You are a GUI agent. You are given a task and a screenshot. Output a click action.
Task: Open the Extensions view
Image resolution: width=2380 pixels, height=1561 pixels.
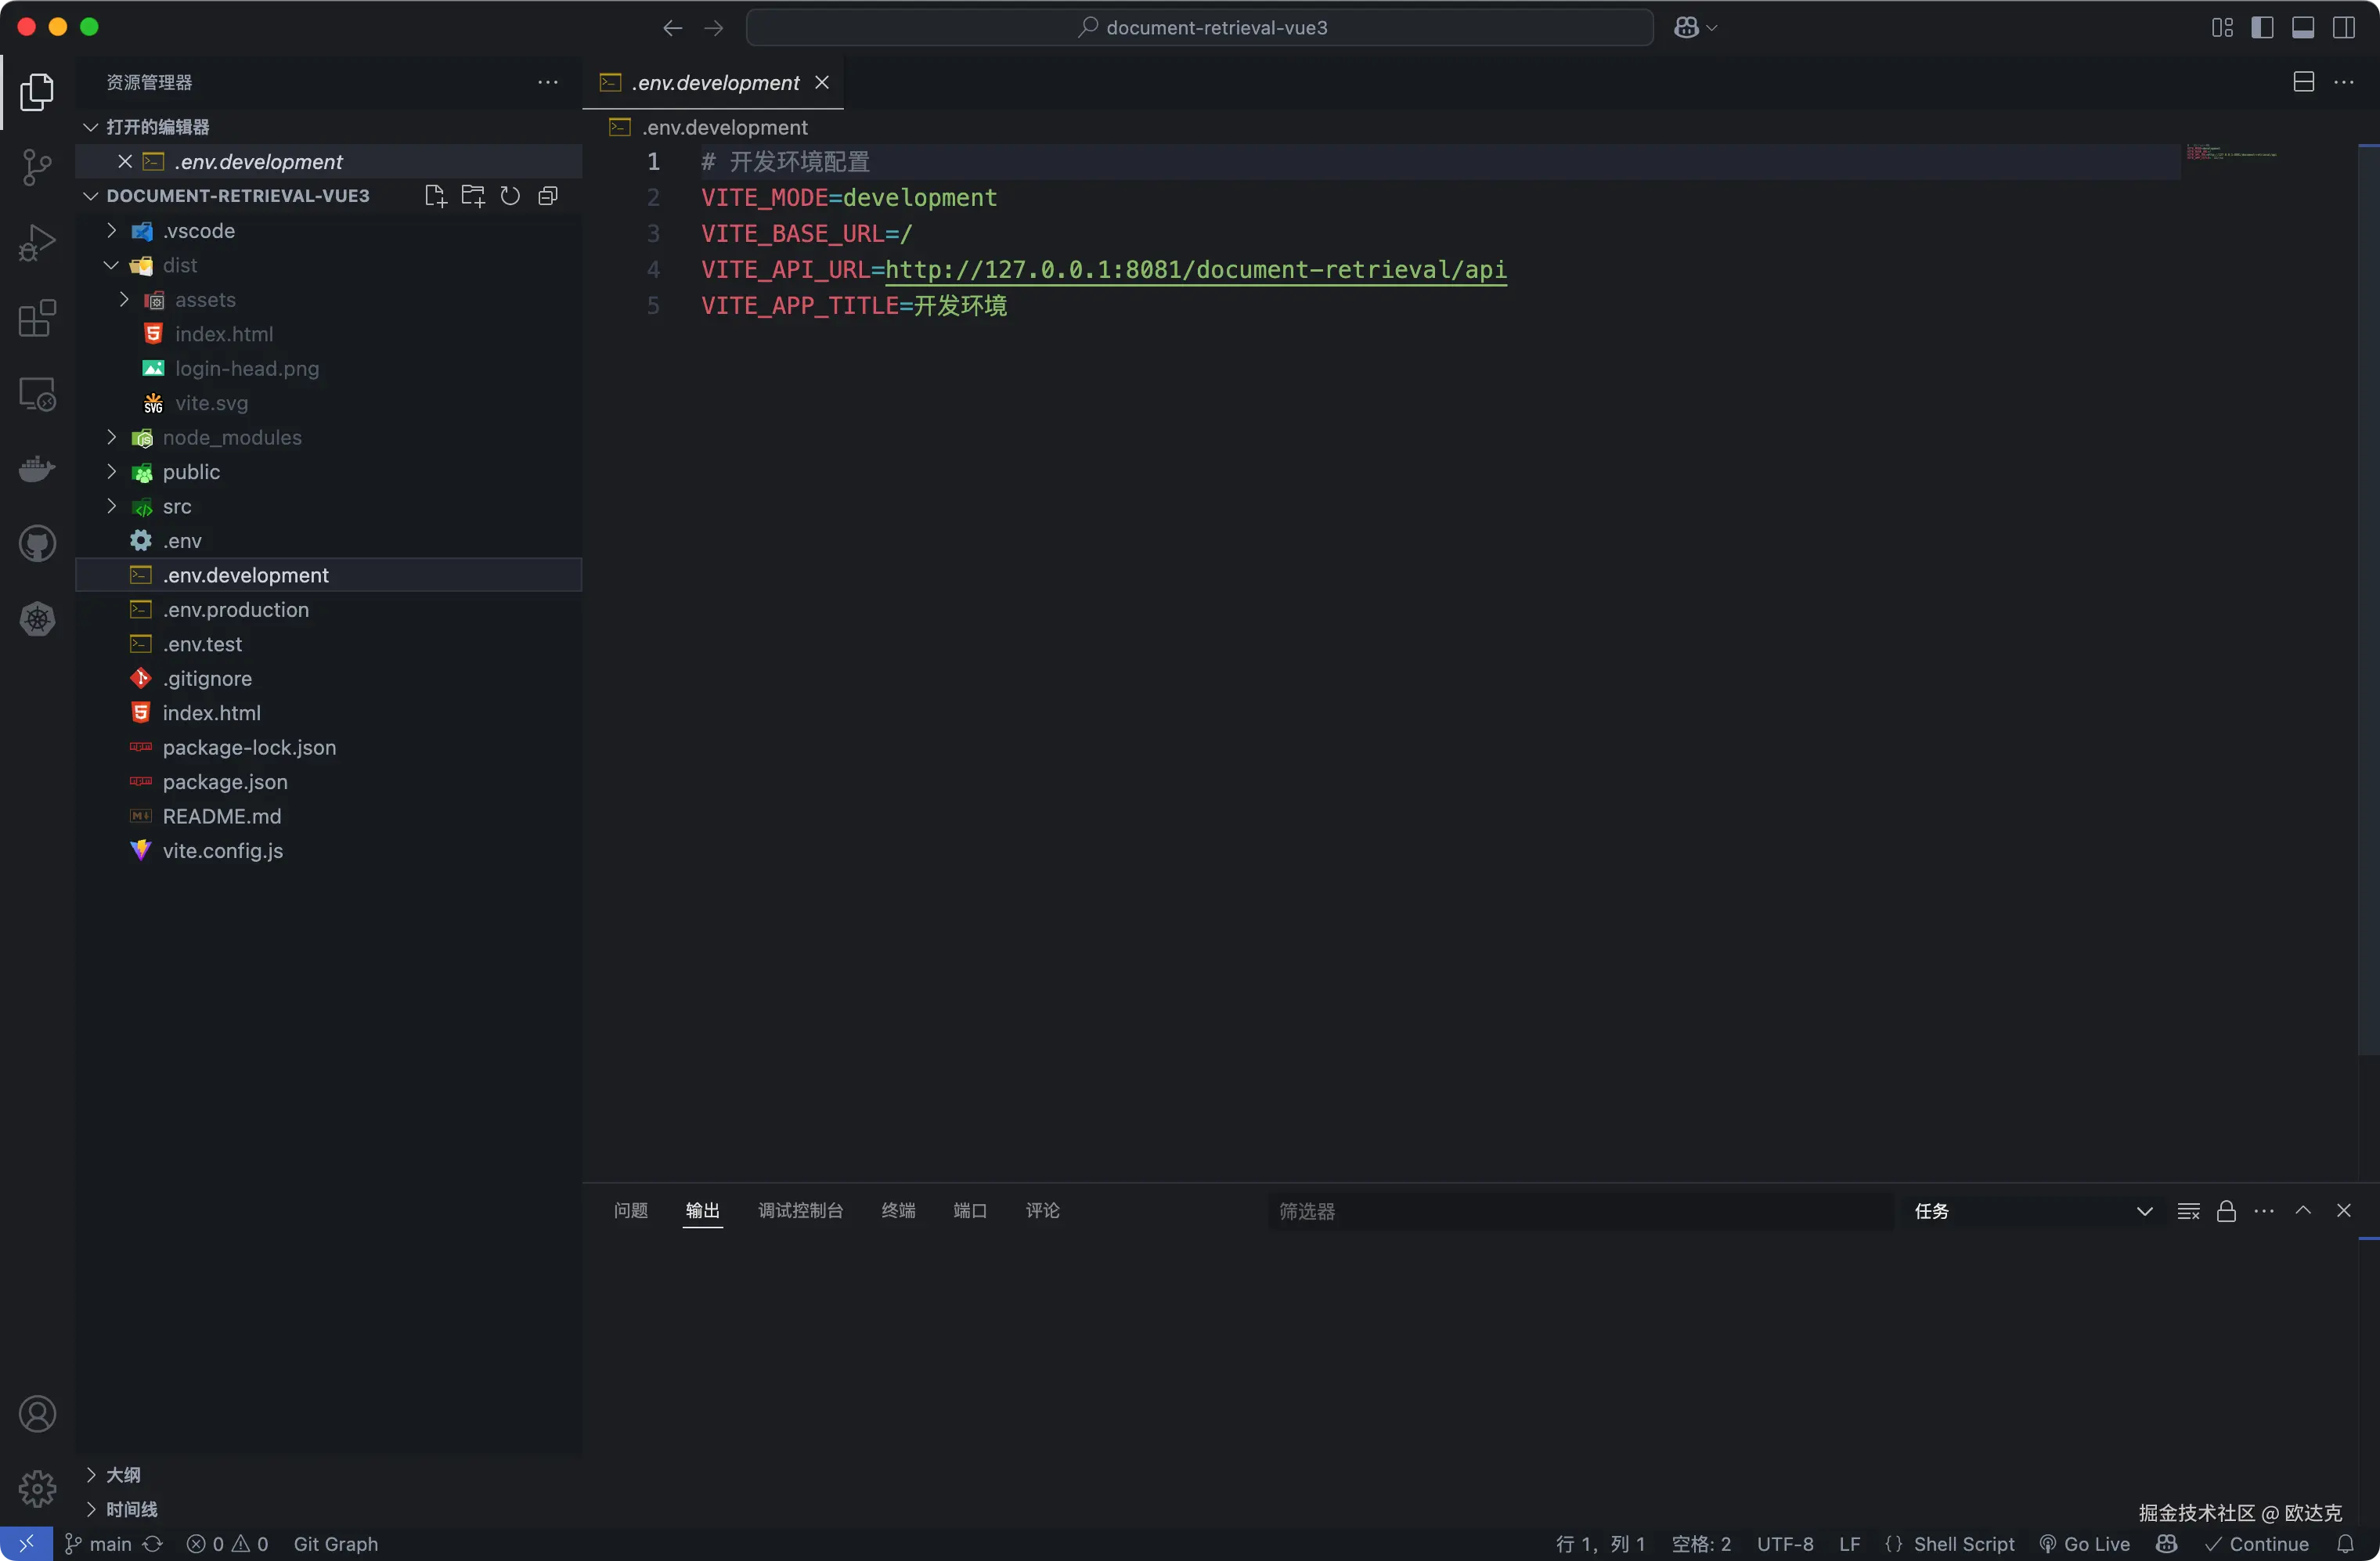(37, 319)
